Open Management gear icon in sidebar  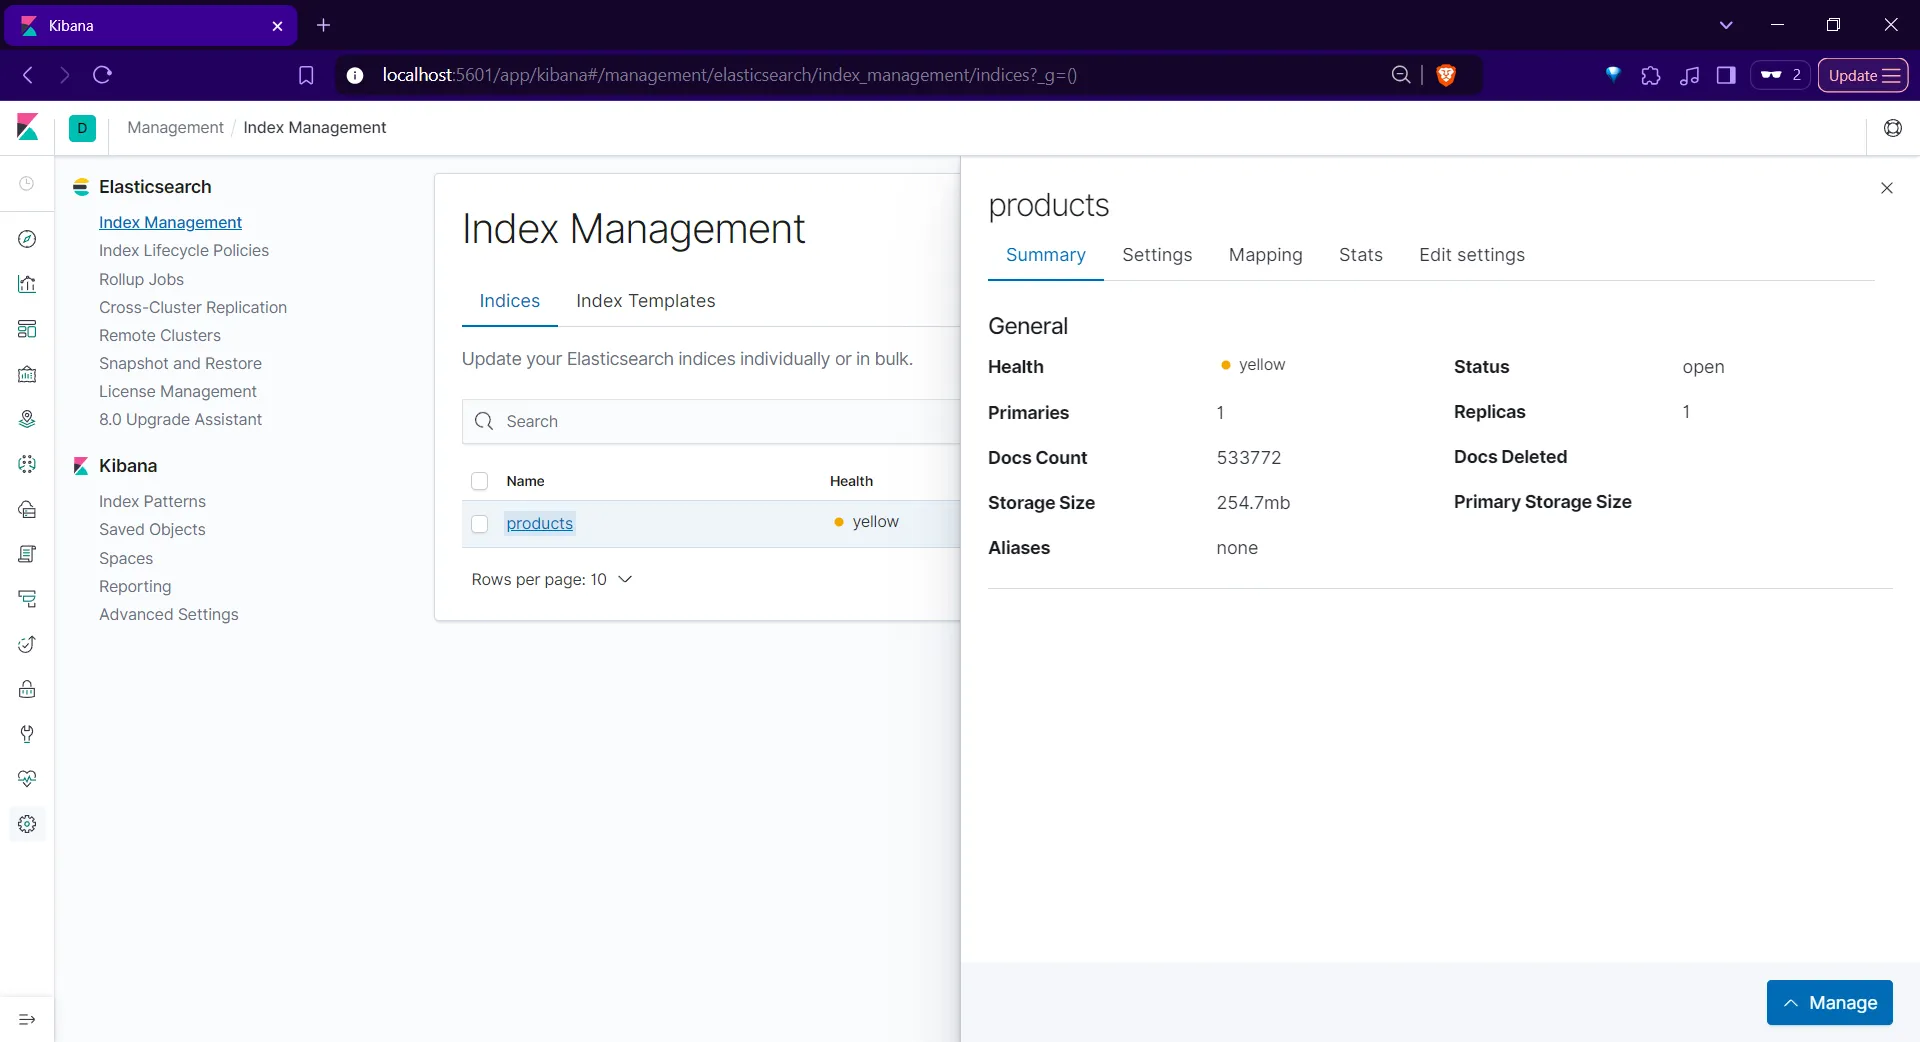27,824
